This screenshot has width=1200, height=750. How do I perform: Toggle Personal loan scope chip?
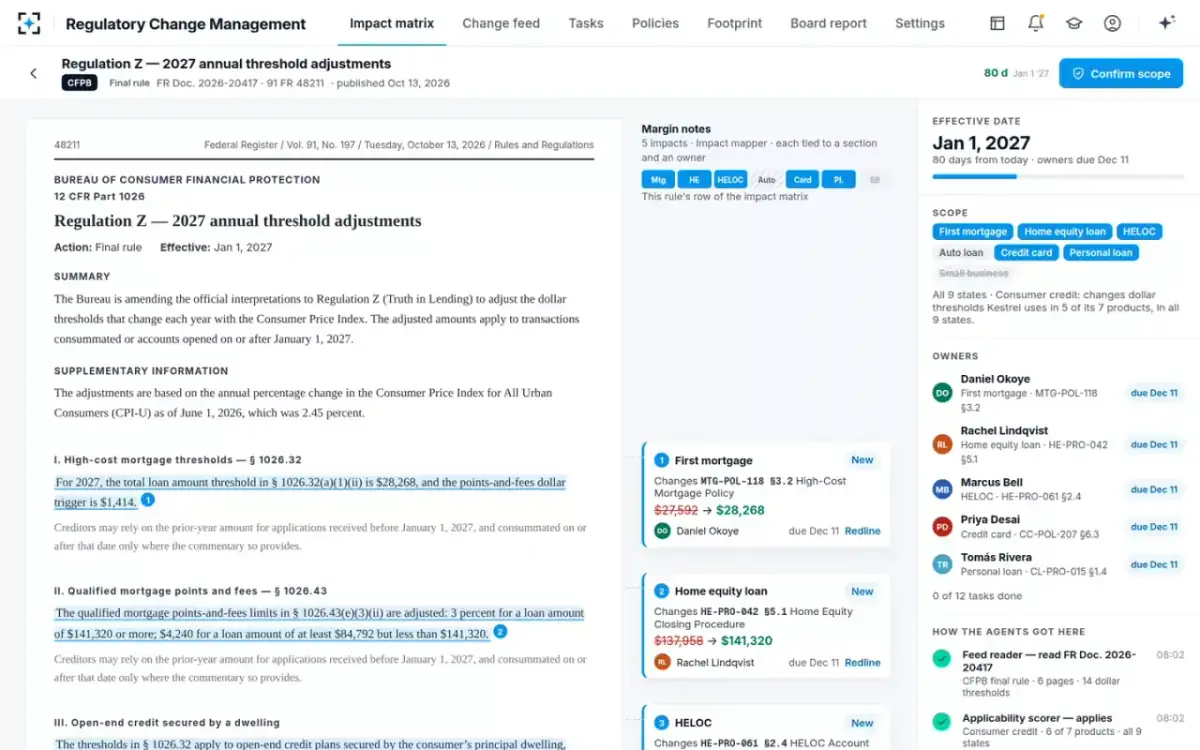tap(1101, 253)
